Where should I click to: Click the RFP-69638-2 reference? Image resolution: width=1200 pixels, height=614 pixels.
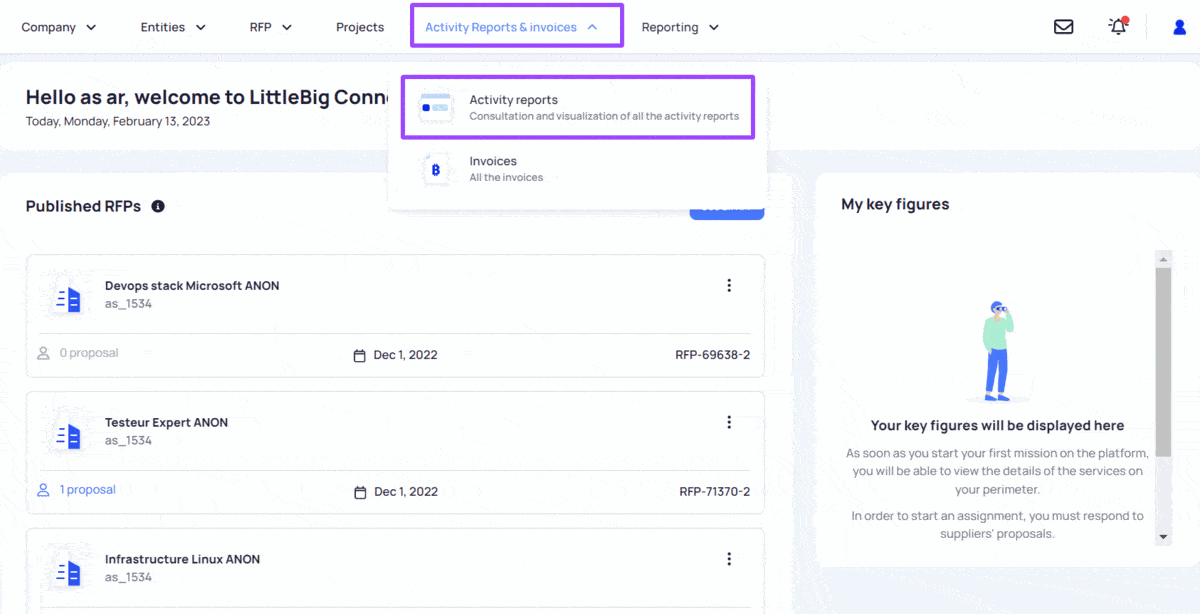714,355
